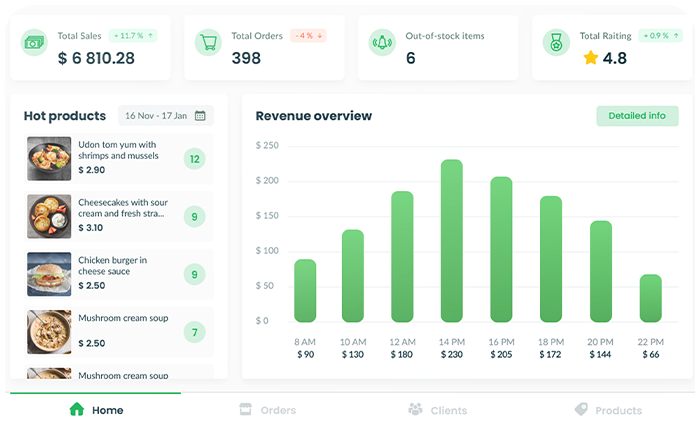Click the Clients people icon
Screen dimensions: 700x428
tap(416, 410)
